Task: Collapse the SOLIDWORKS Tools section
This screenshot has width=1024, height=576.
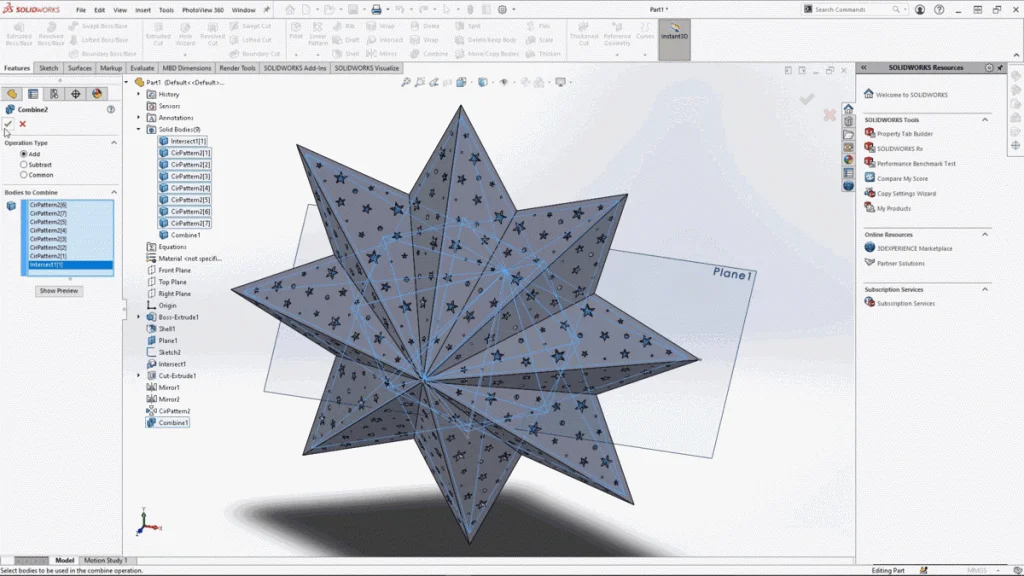Action: [985, 120]
